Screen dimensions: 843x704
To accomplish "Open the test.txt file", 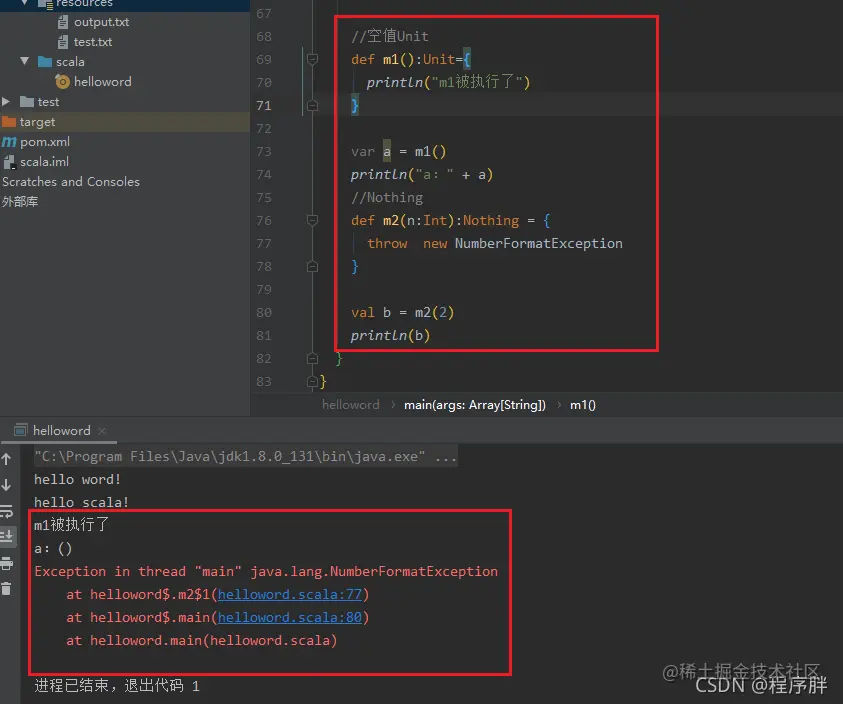I will click(92, 42).
